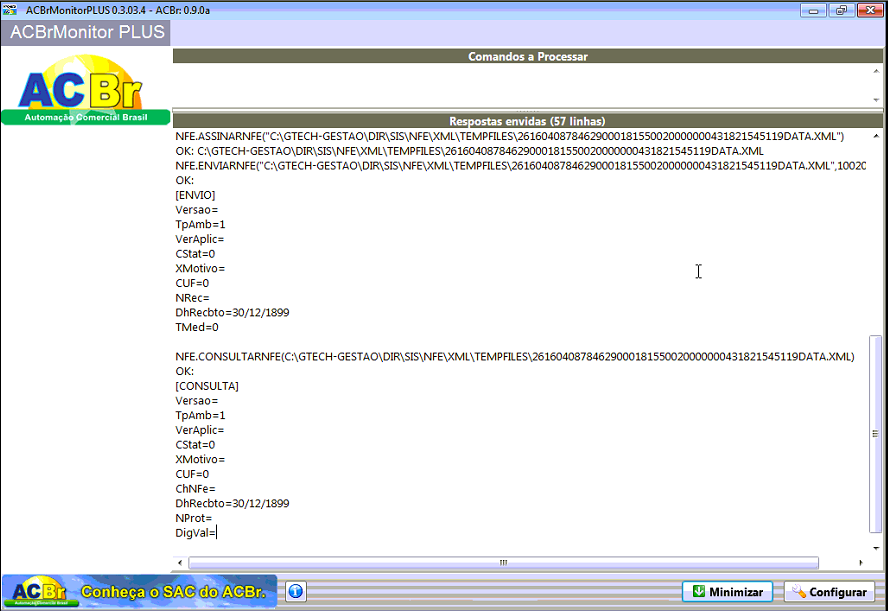Click the ACBr Automação Comercial Brasil logo

pyautogui.click(x=85, y=89)
